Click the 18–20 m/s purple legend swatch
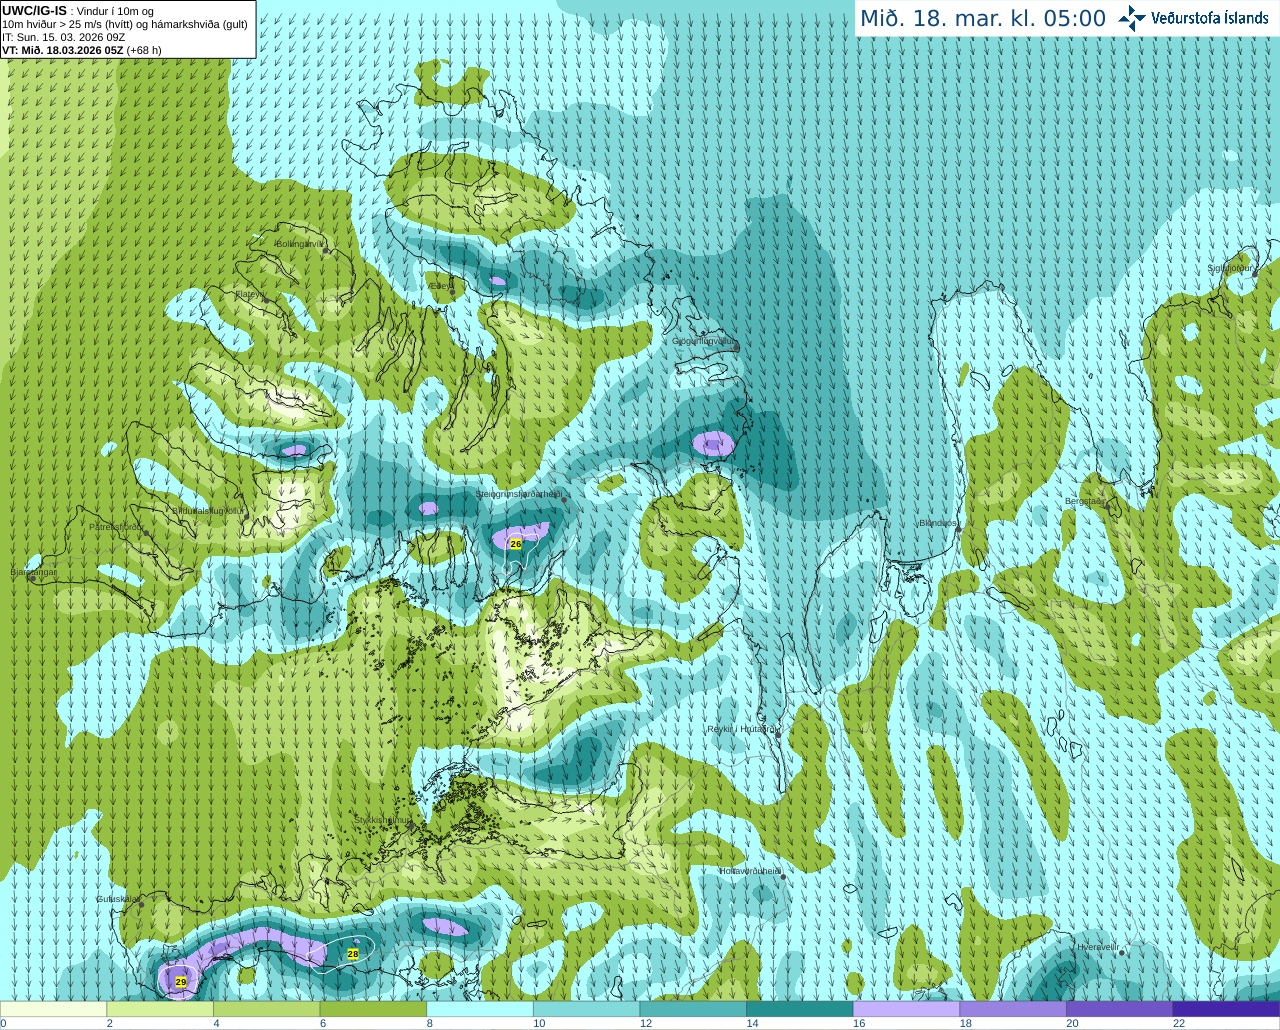The height and width of the screenshot is (1030, 1280). coord(1013,1009)
